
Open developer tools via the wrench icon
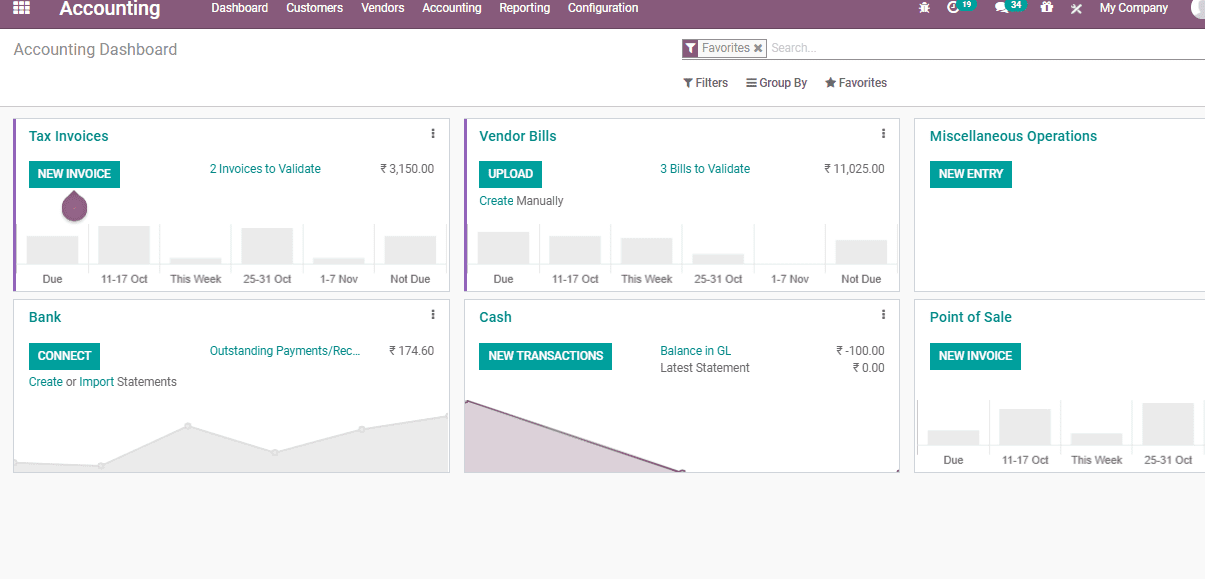[1076, 8]
